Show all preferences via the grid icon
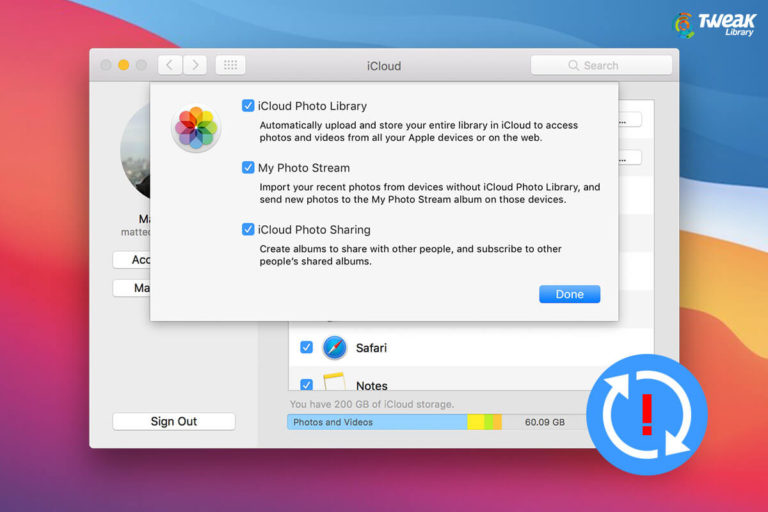 (x=230, y=65)
